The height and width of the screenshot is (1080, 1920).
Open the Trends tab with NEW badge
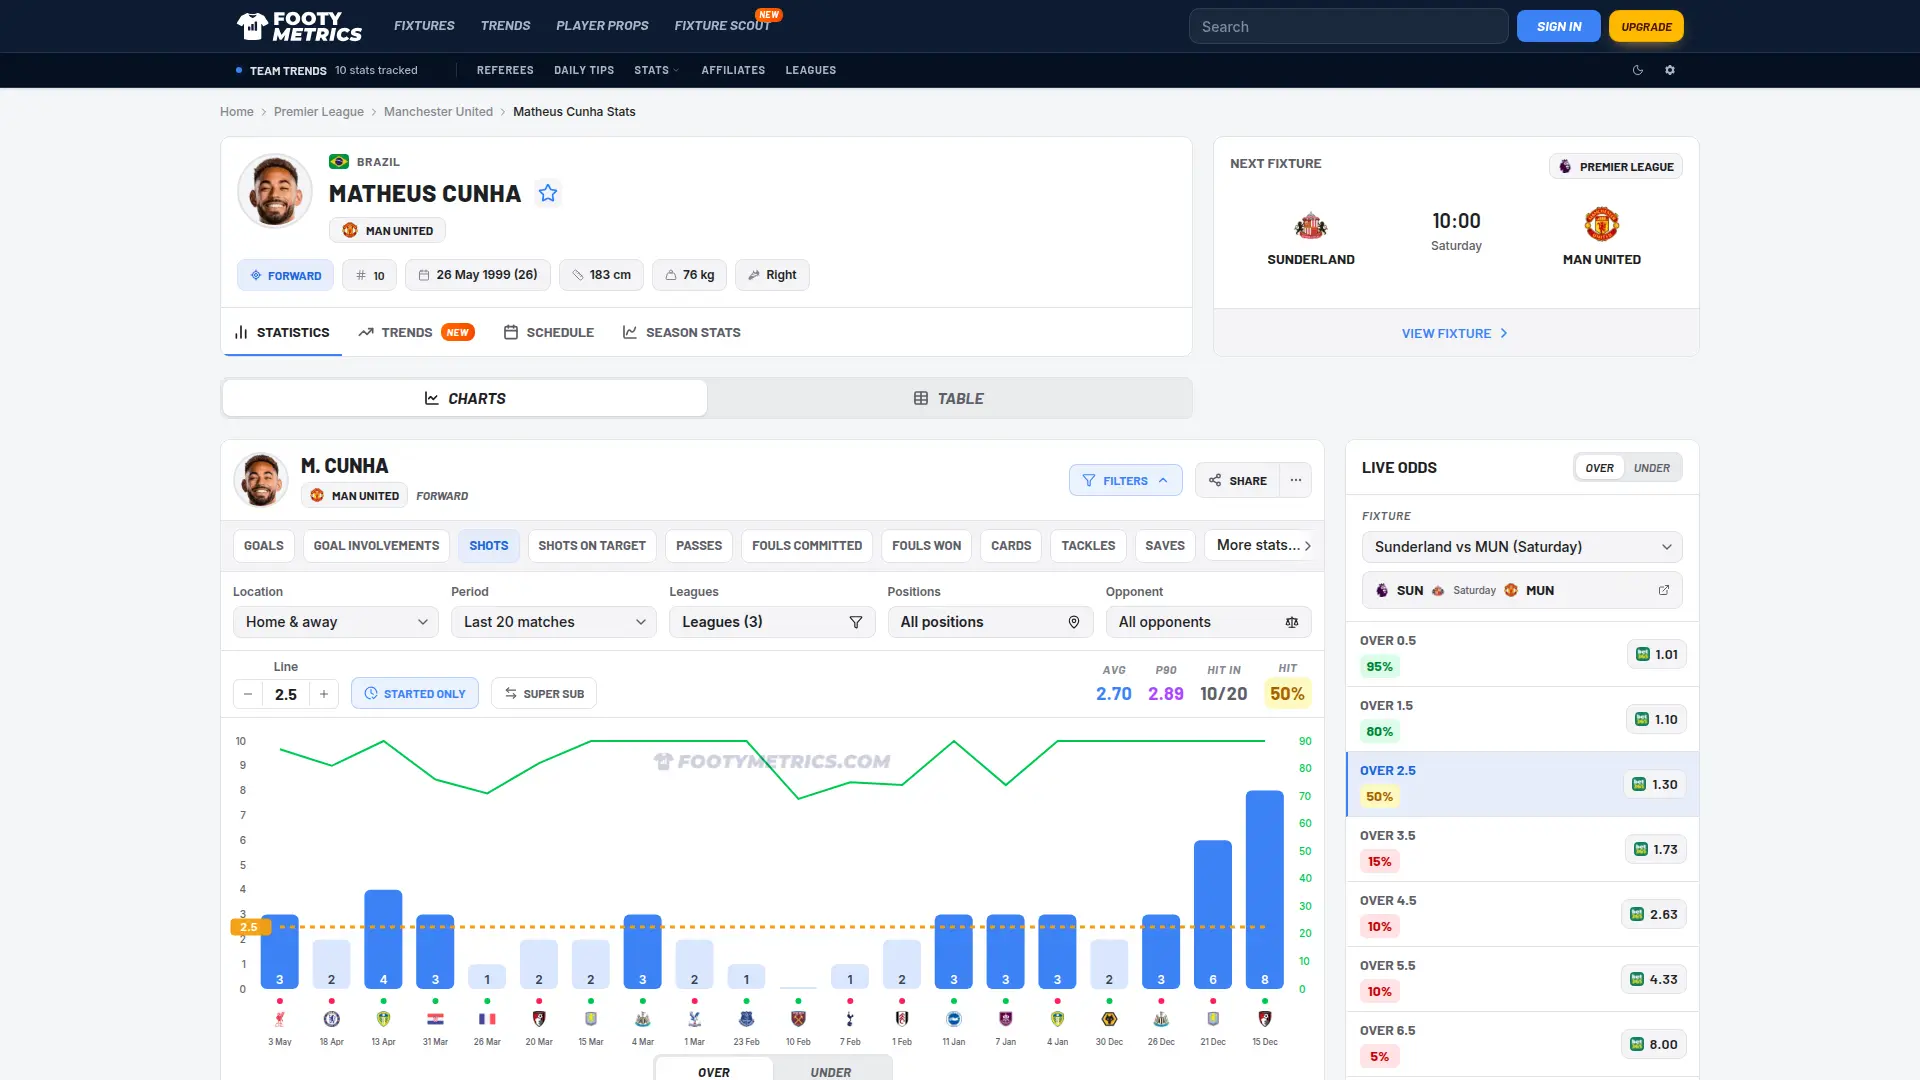click(x=416, y=332)
